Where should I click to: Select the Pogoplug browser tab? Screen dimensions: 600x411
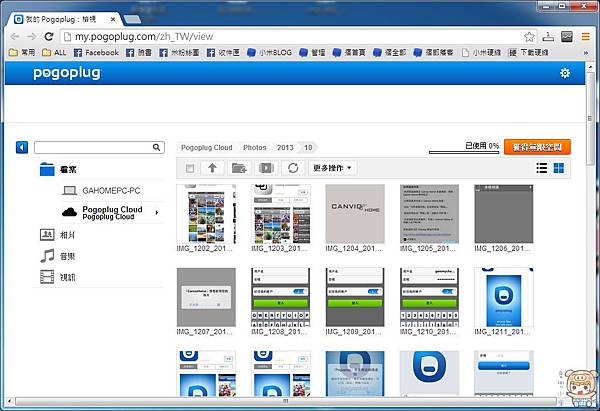coord(63,19)
